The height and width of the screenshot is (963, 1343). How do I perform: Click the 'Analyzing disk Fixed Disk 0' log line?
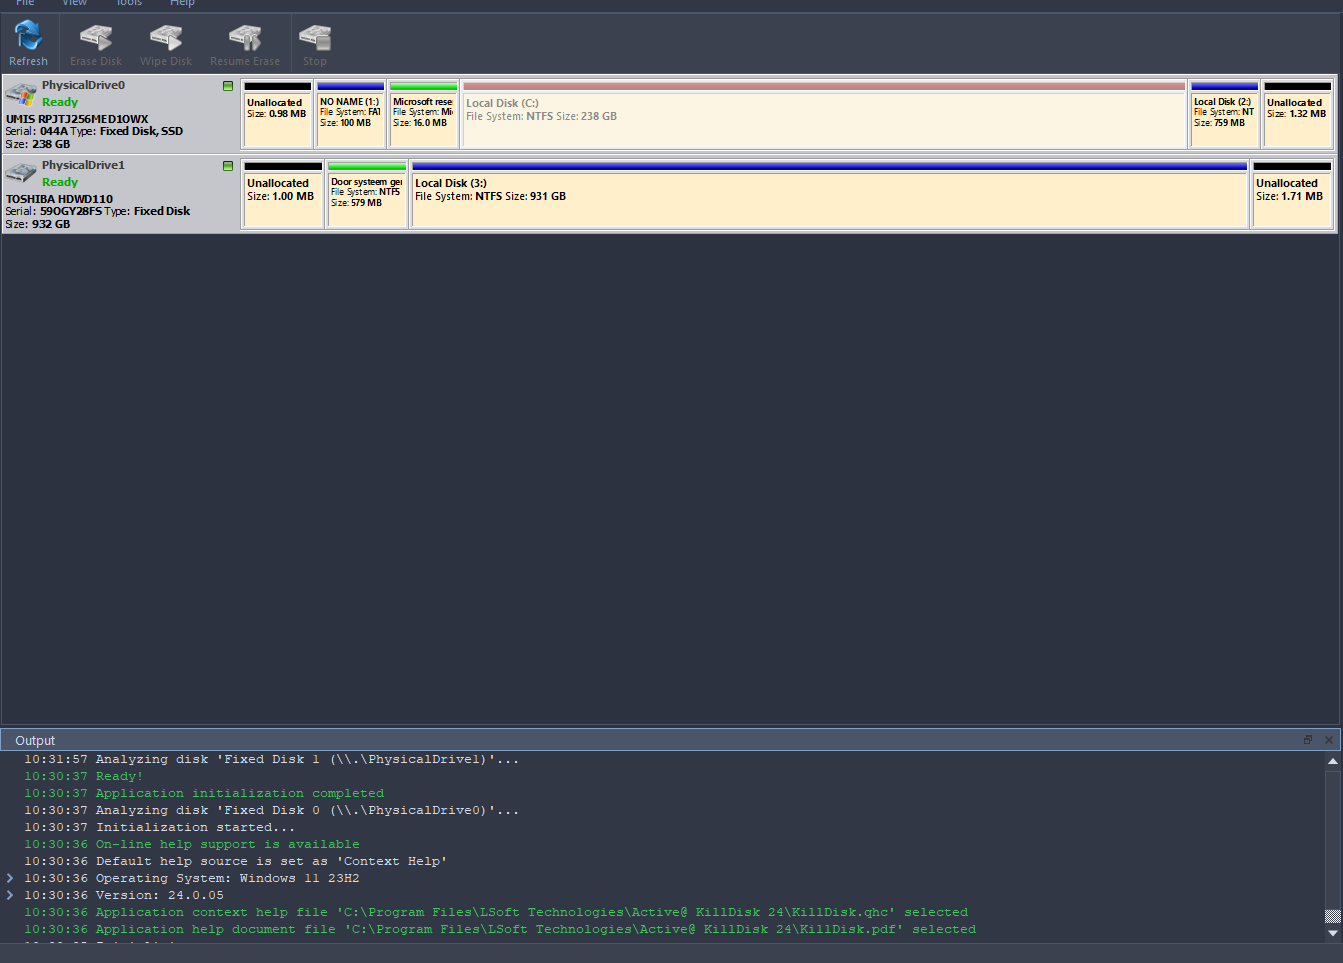pos(272,810)
